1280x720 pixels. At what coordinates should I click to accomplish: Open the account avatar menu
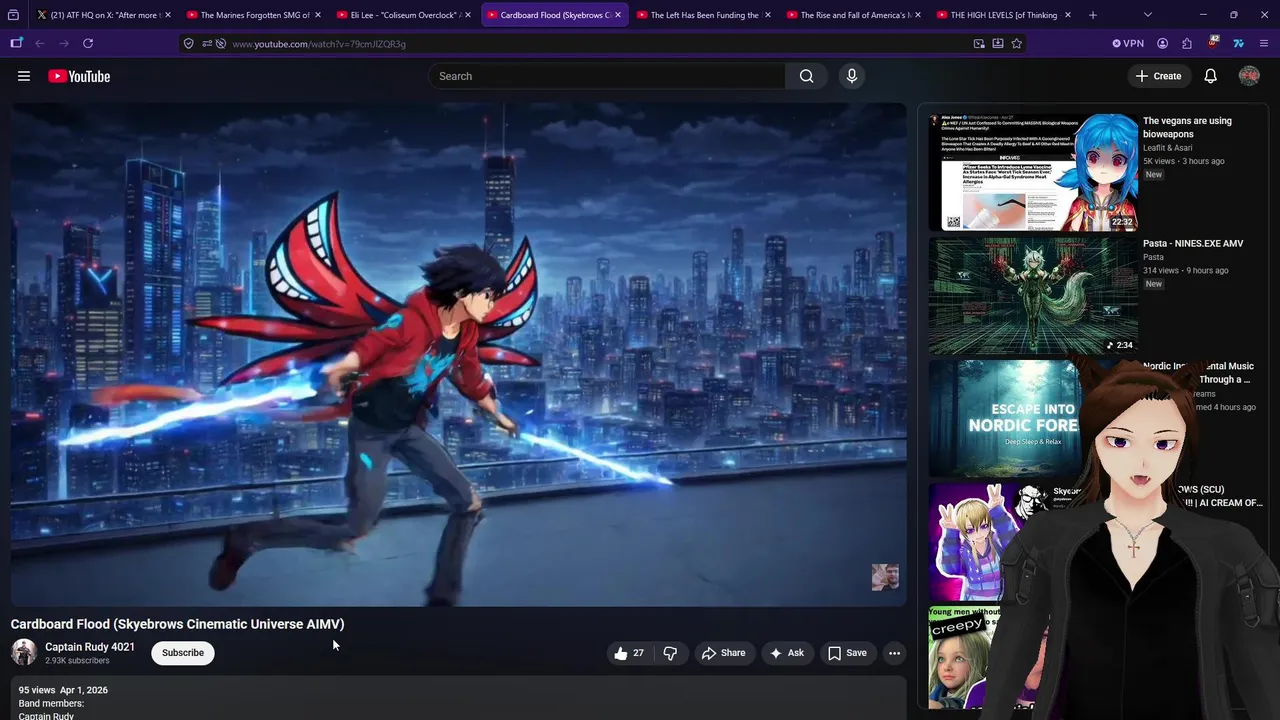1249,76
